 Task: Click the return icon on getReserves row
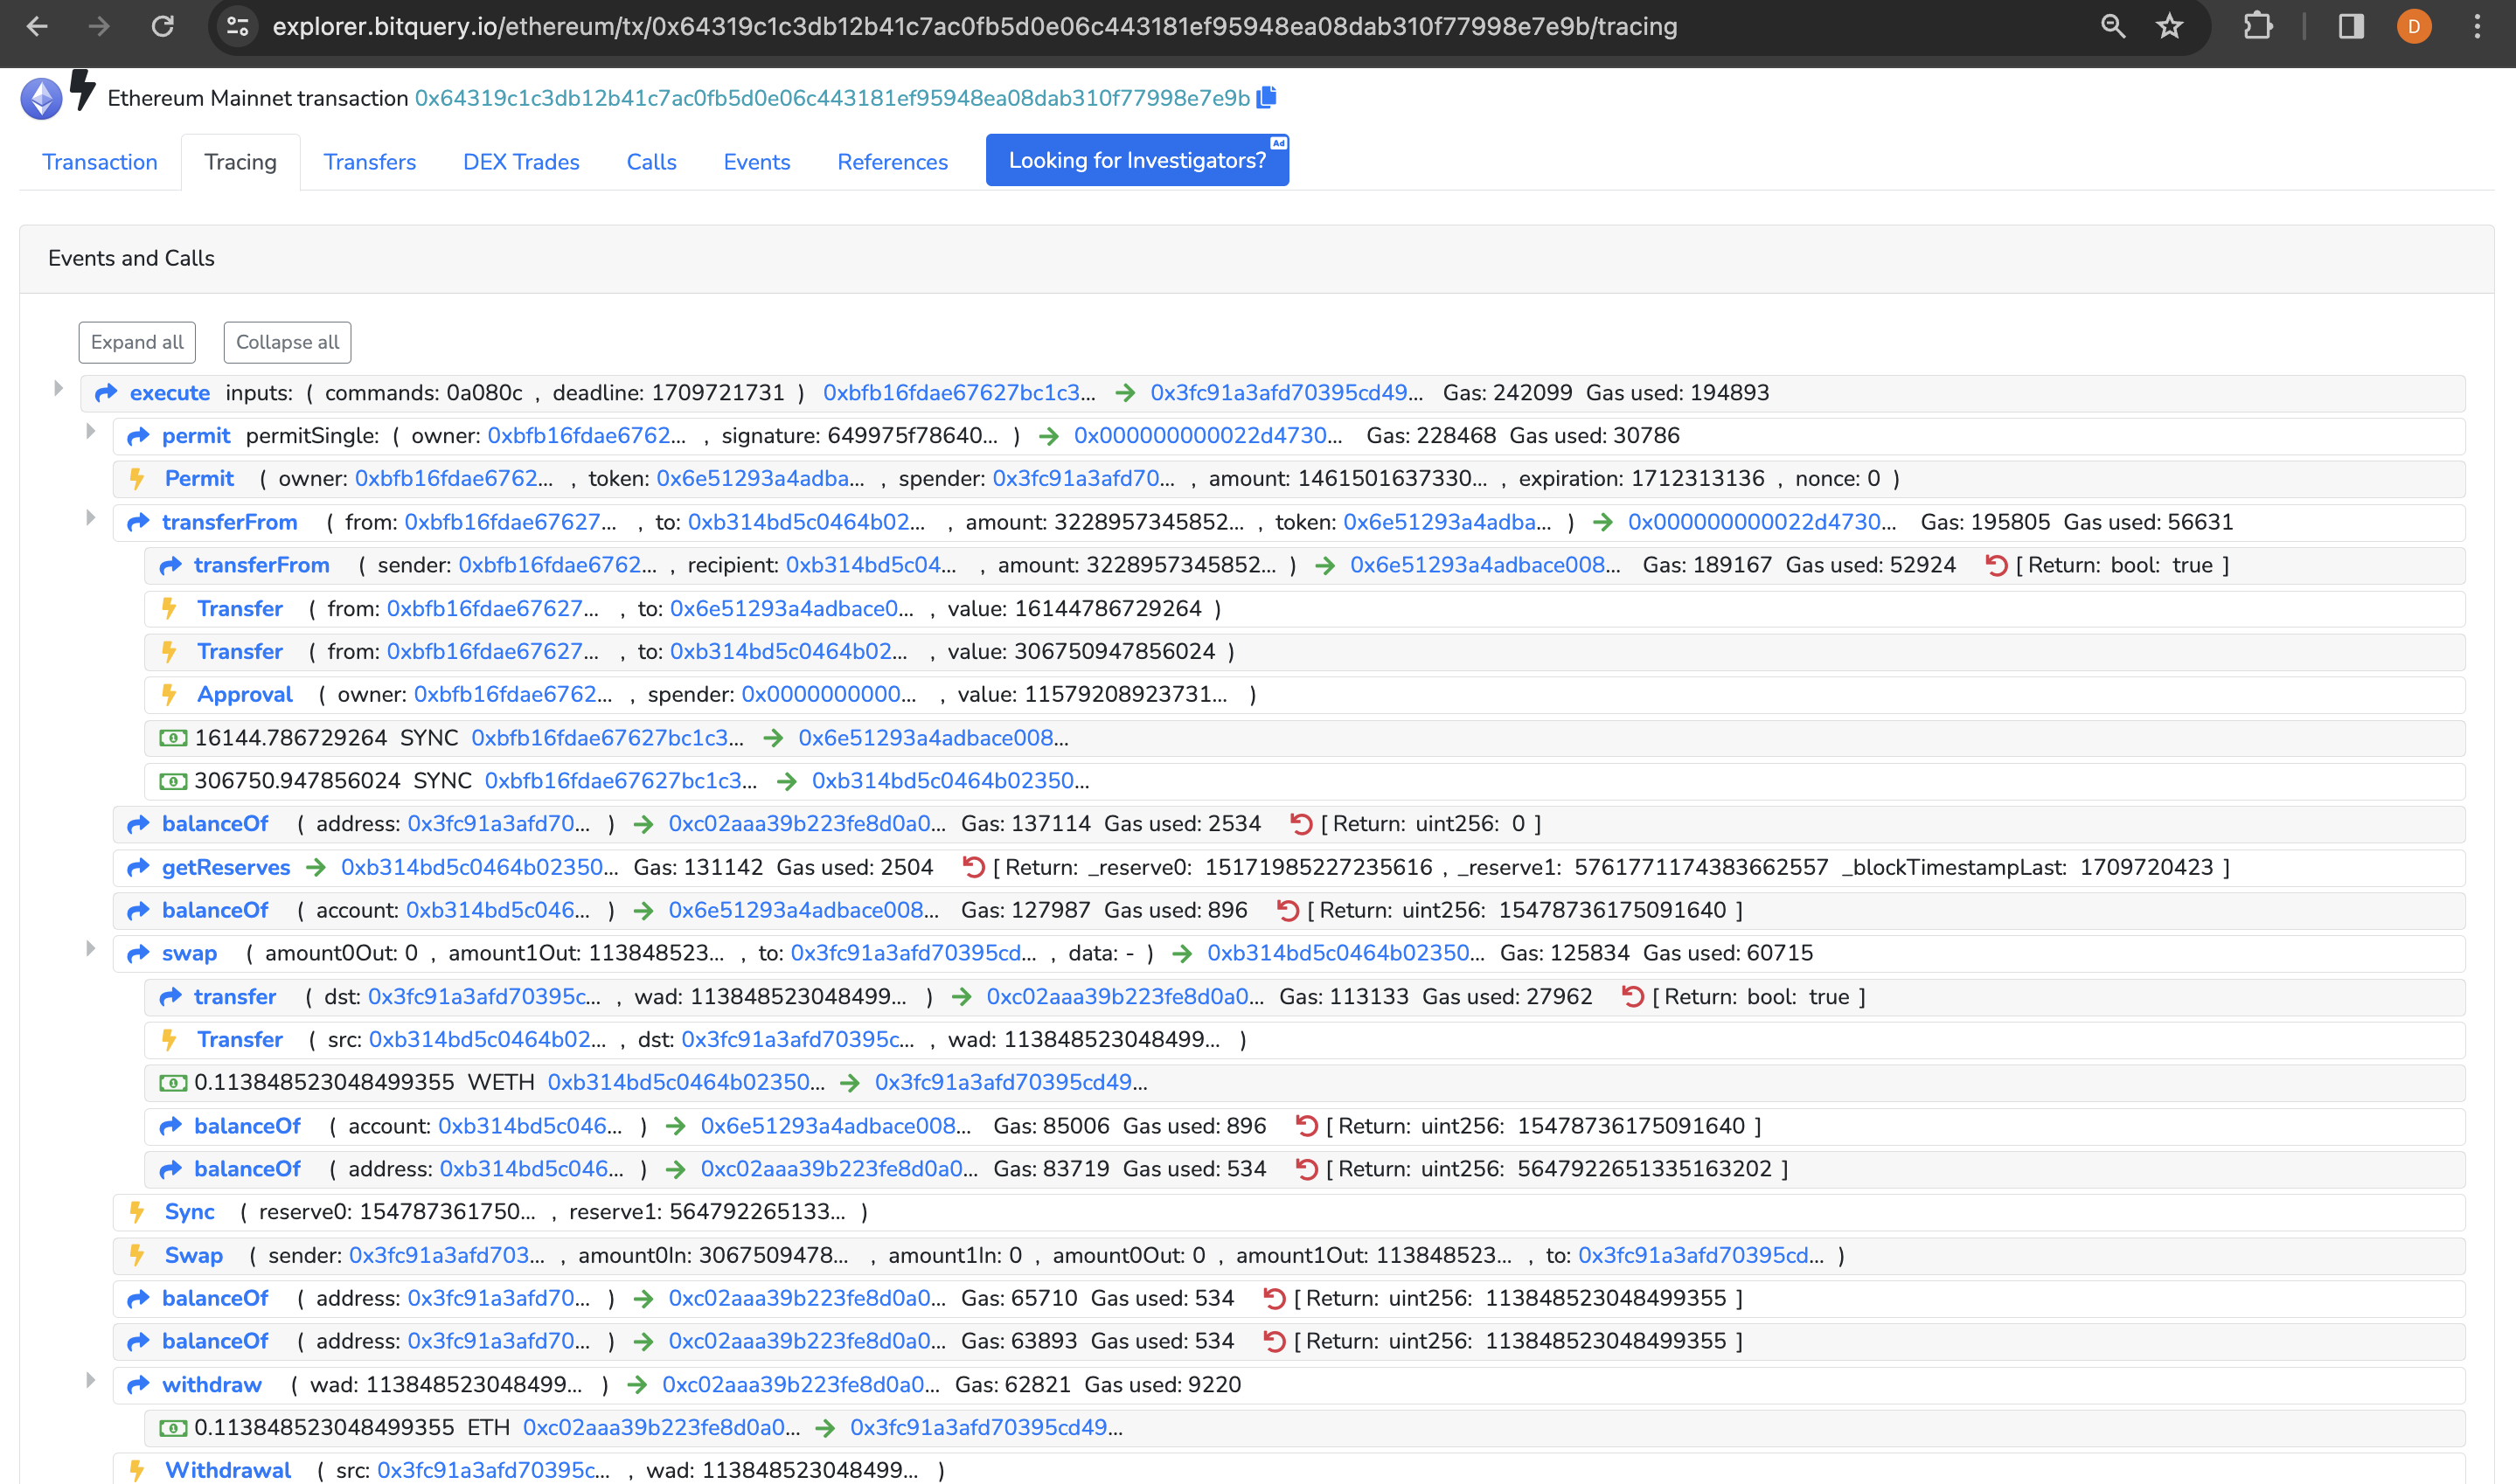click(x=973, y=867)
